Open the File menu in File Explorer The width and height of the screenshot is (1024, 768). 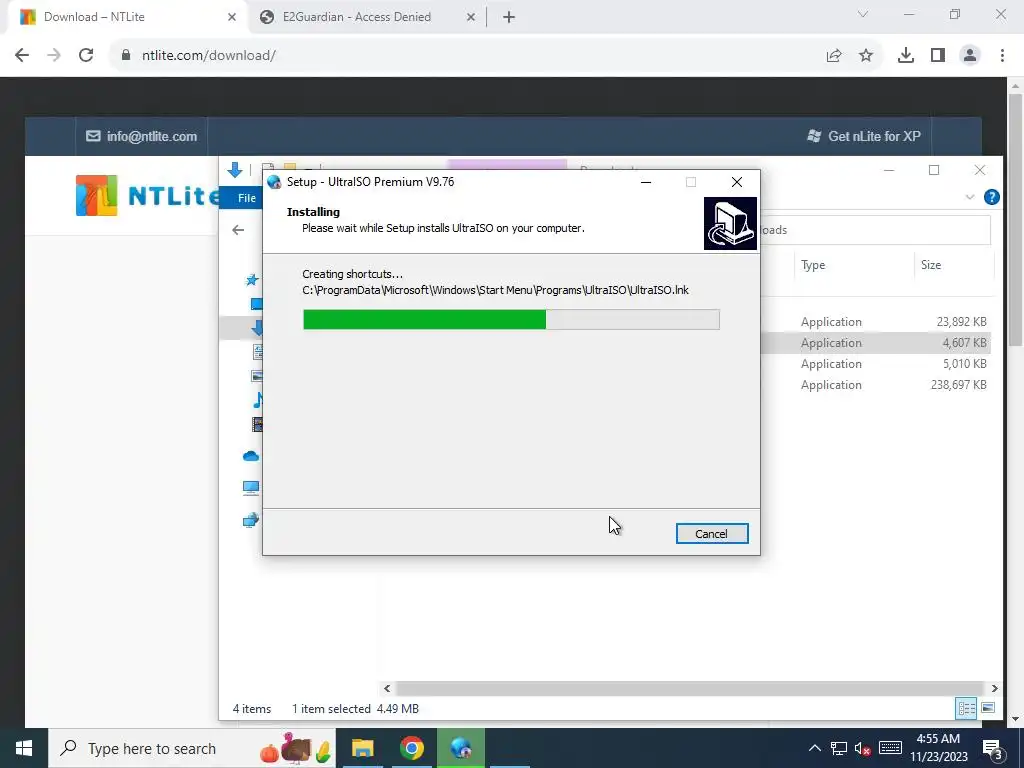tap(246, 198)
